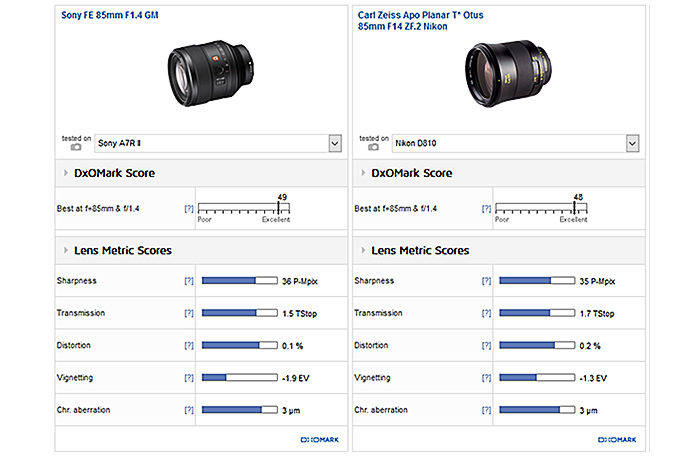Image resolution: width=700 pixels, height=457 pixels.
Task: Click the camera icon under Sony tested on
Action: 76,147
